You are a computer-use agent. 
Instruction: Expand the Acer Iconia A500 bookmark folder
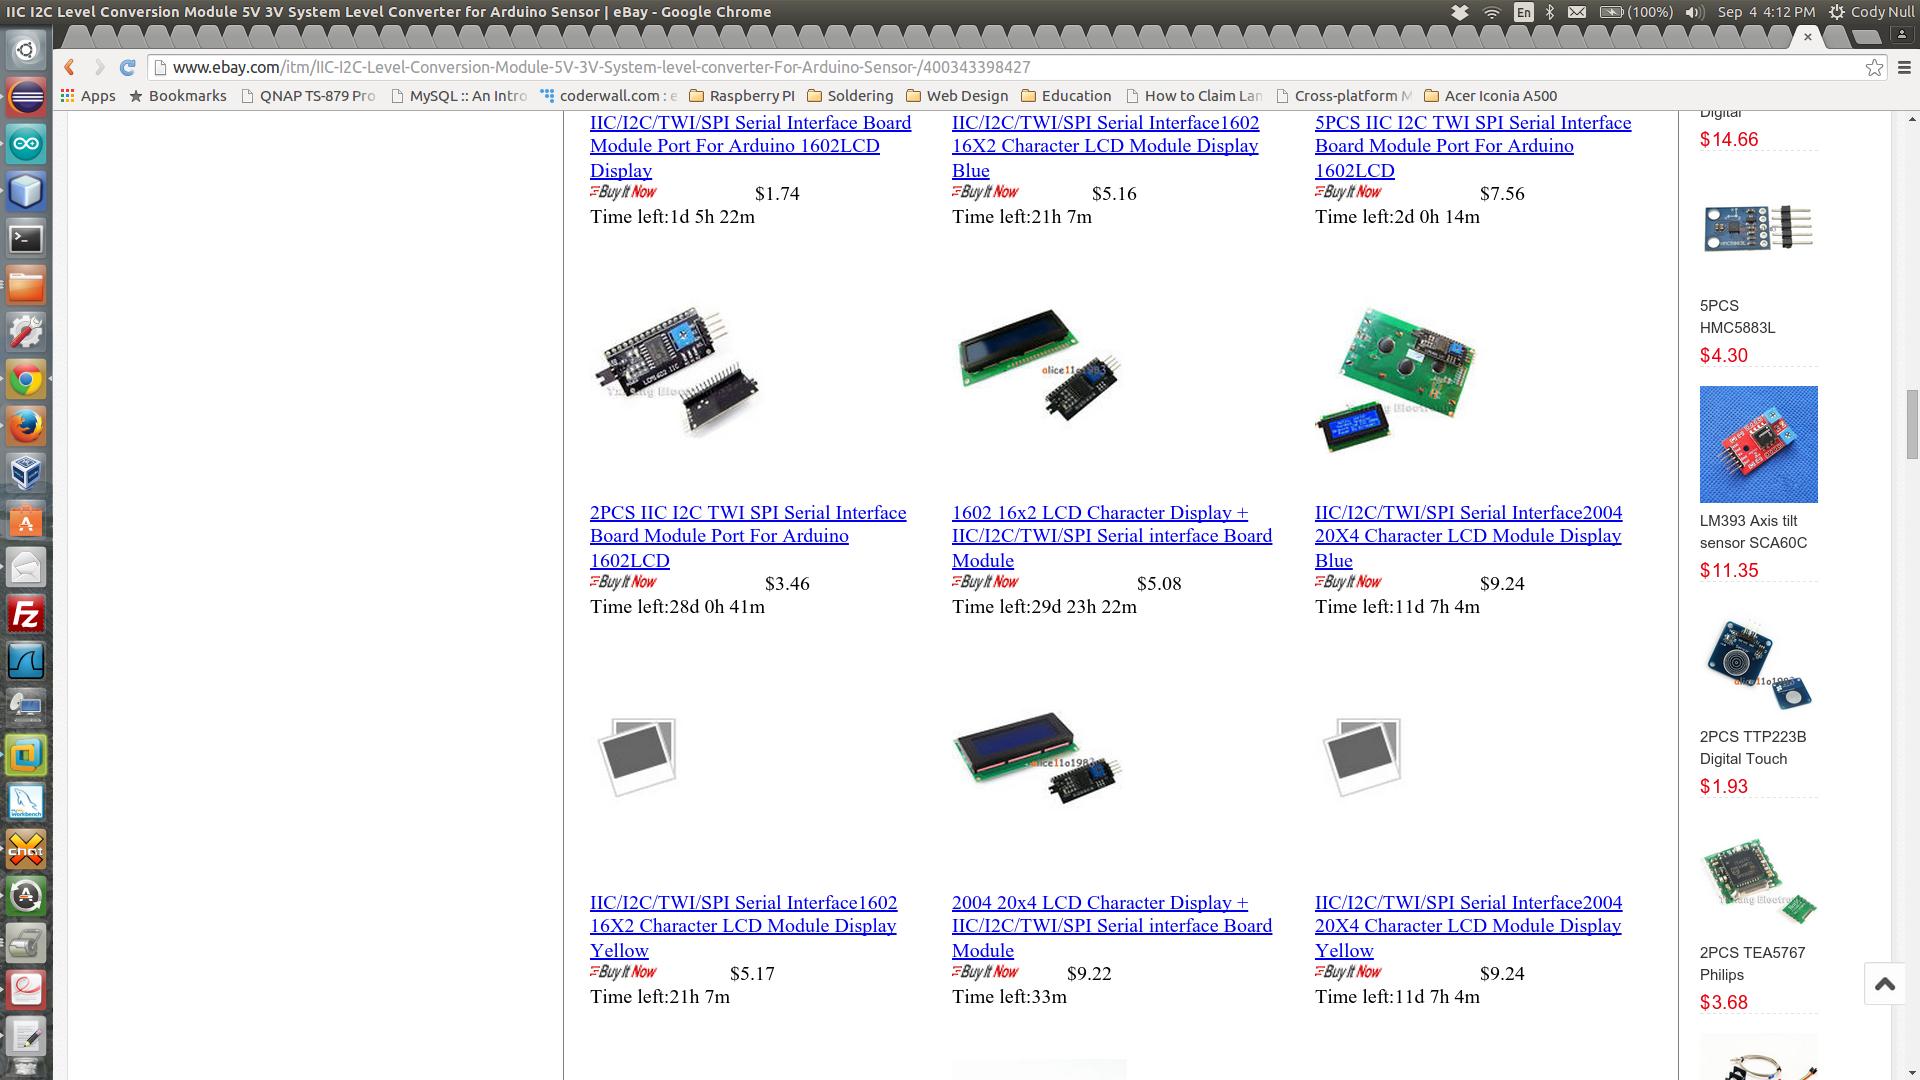coord(1490,96)
